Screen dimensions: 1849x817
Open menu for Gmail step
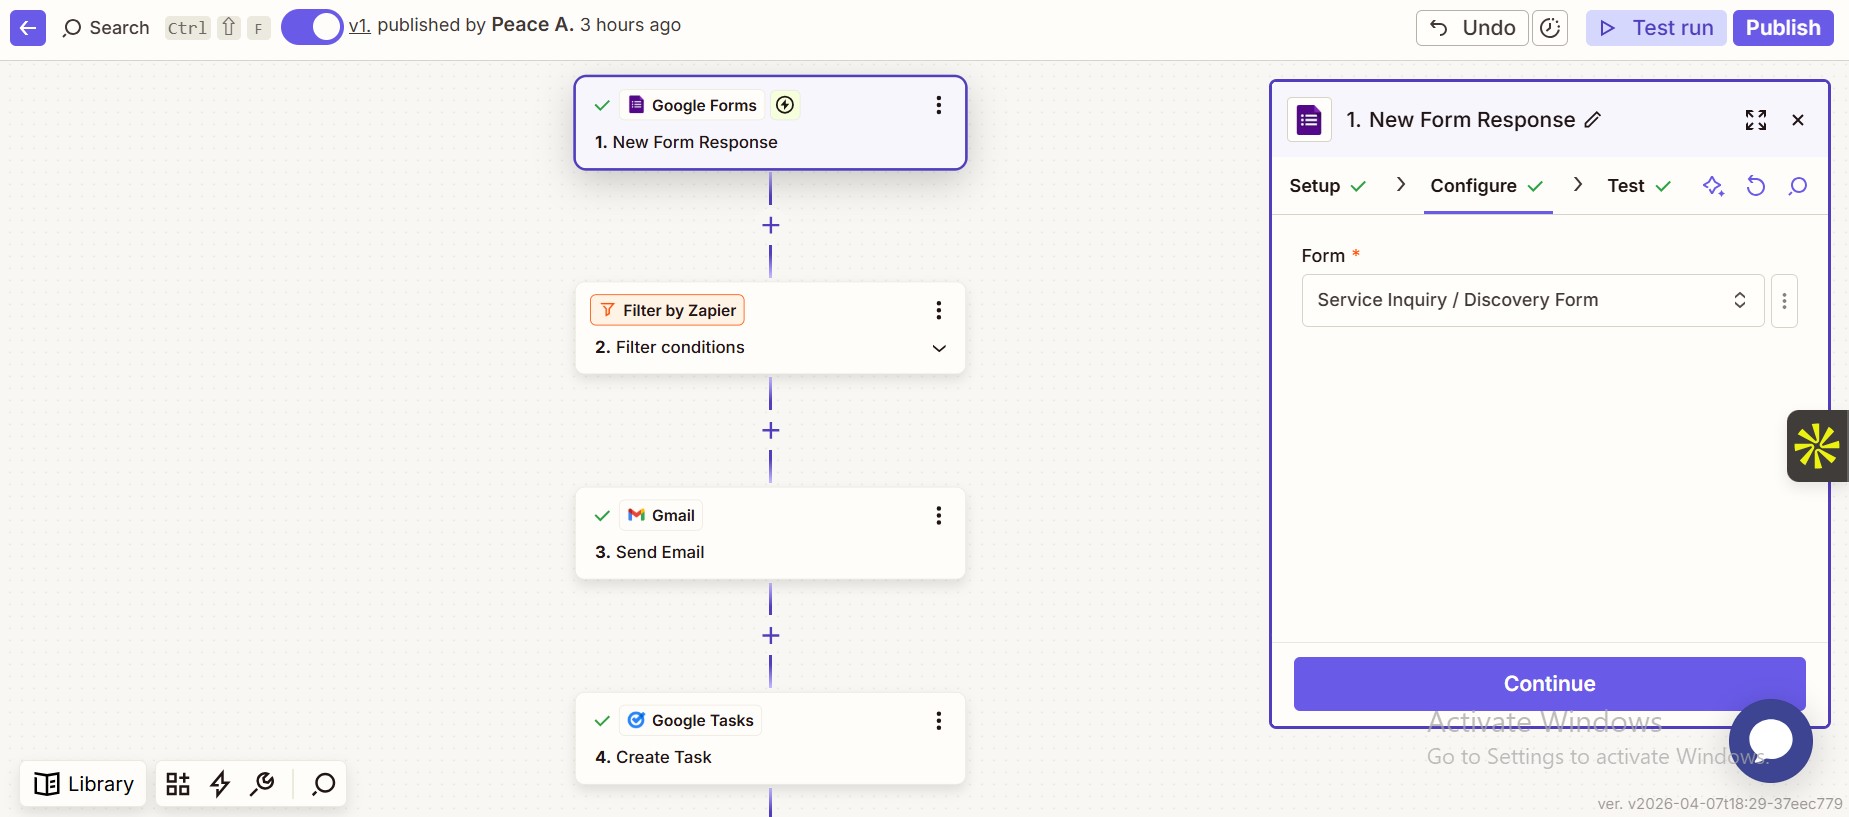938,515
